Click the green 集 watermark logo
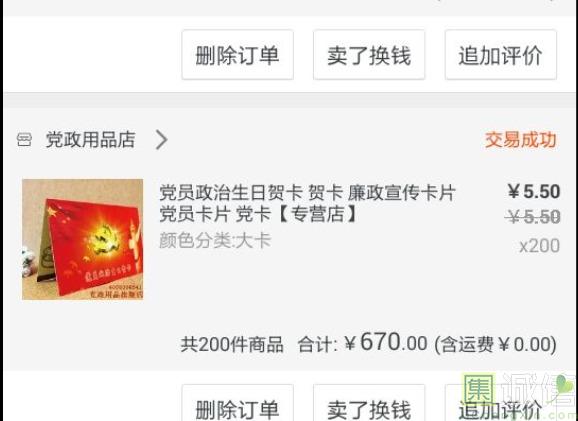Screen dimensions: 578x421 (479, 389)
